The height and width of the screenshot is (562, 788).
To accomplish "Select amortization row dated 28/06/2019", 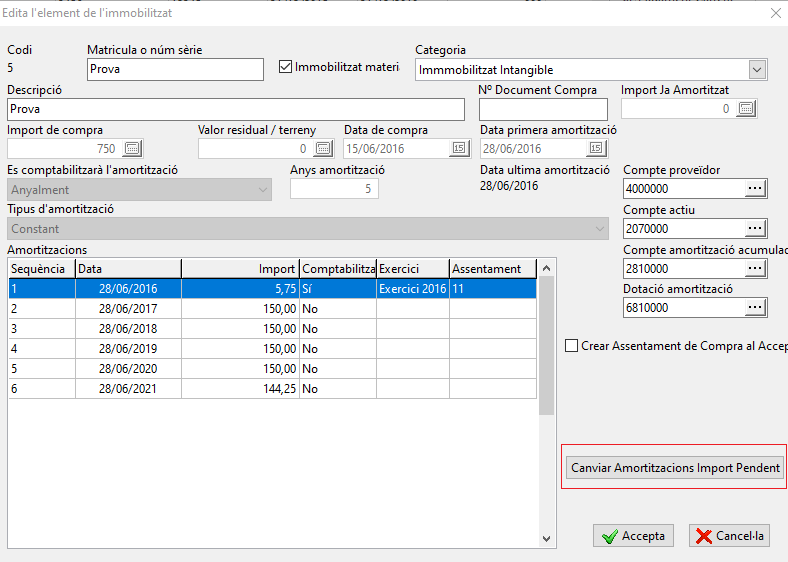I will (272, 349).
